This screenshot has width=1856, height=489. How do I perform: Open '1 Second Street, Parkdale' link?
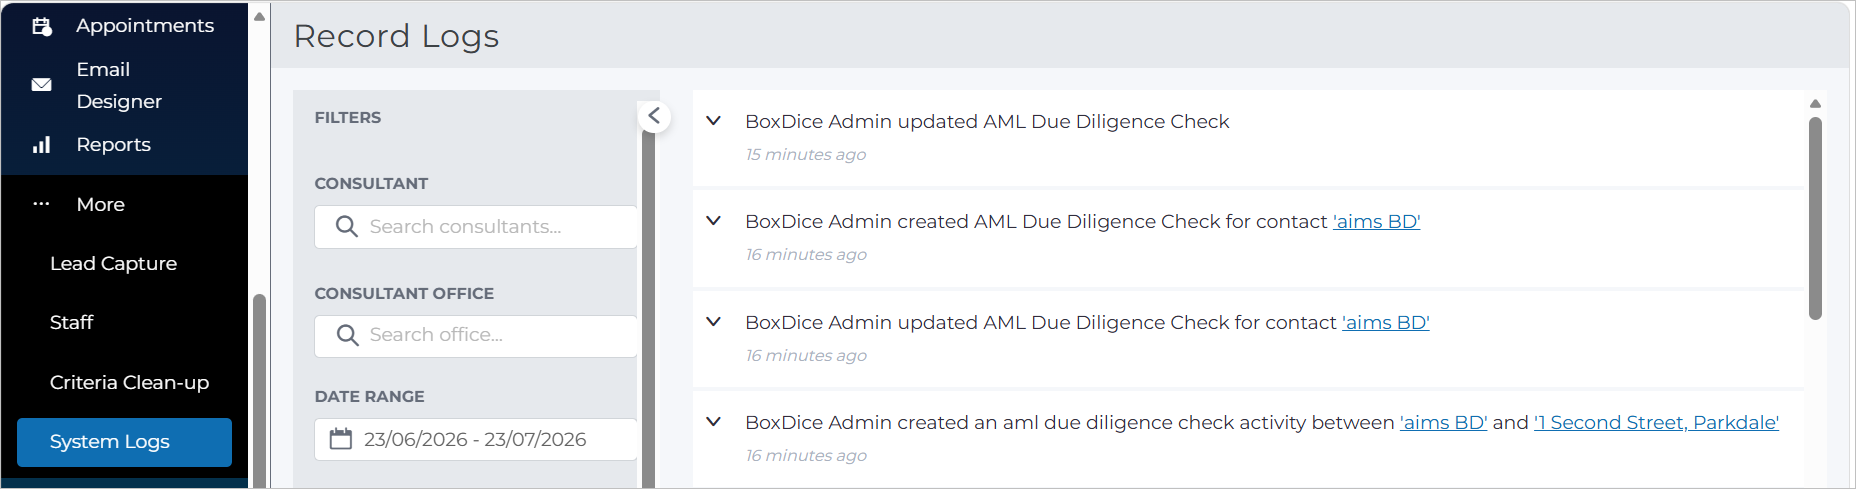(x=1656, y=422)
